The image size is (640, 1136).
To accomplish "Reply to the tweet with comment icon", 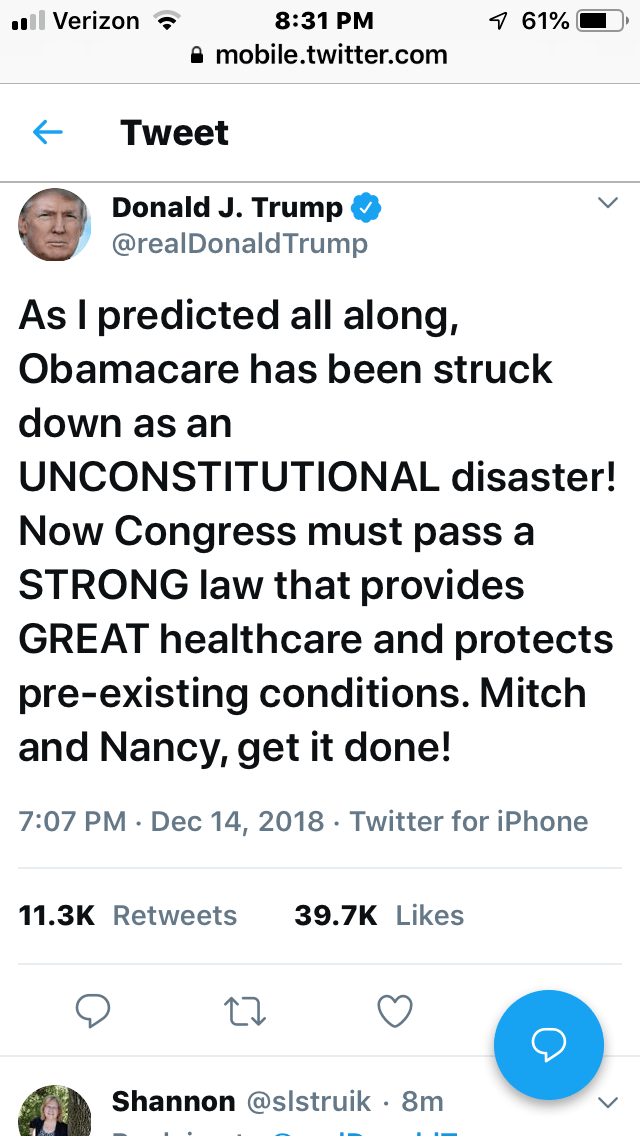I will (x=93, y=1011).
